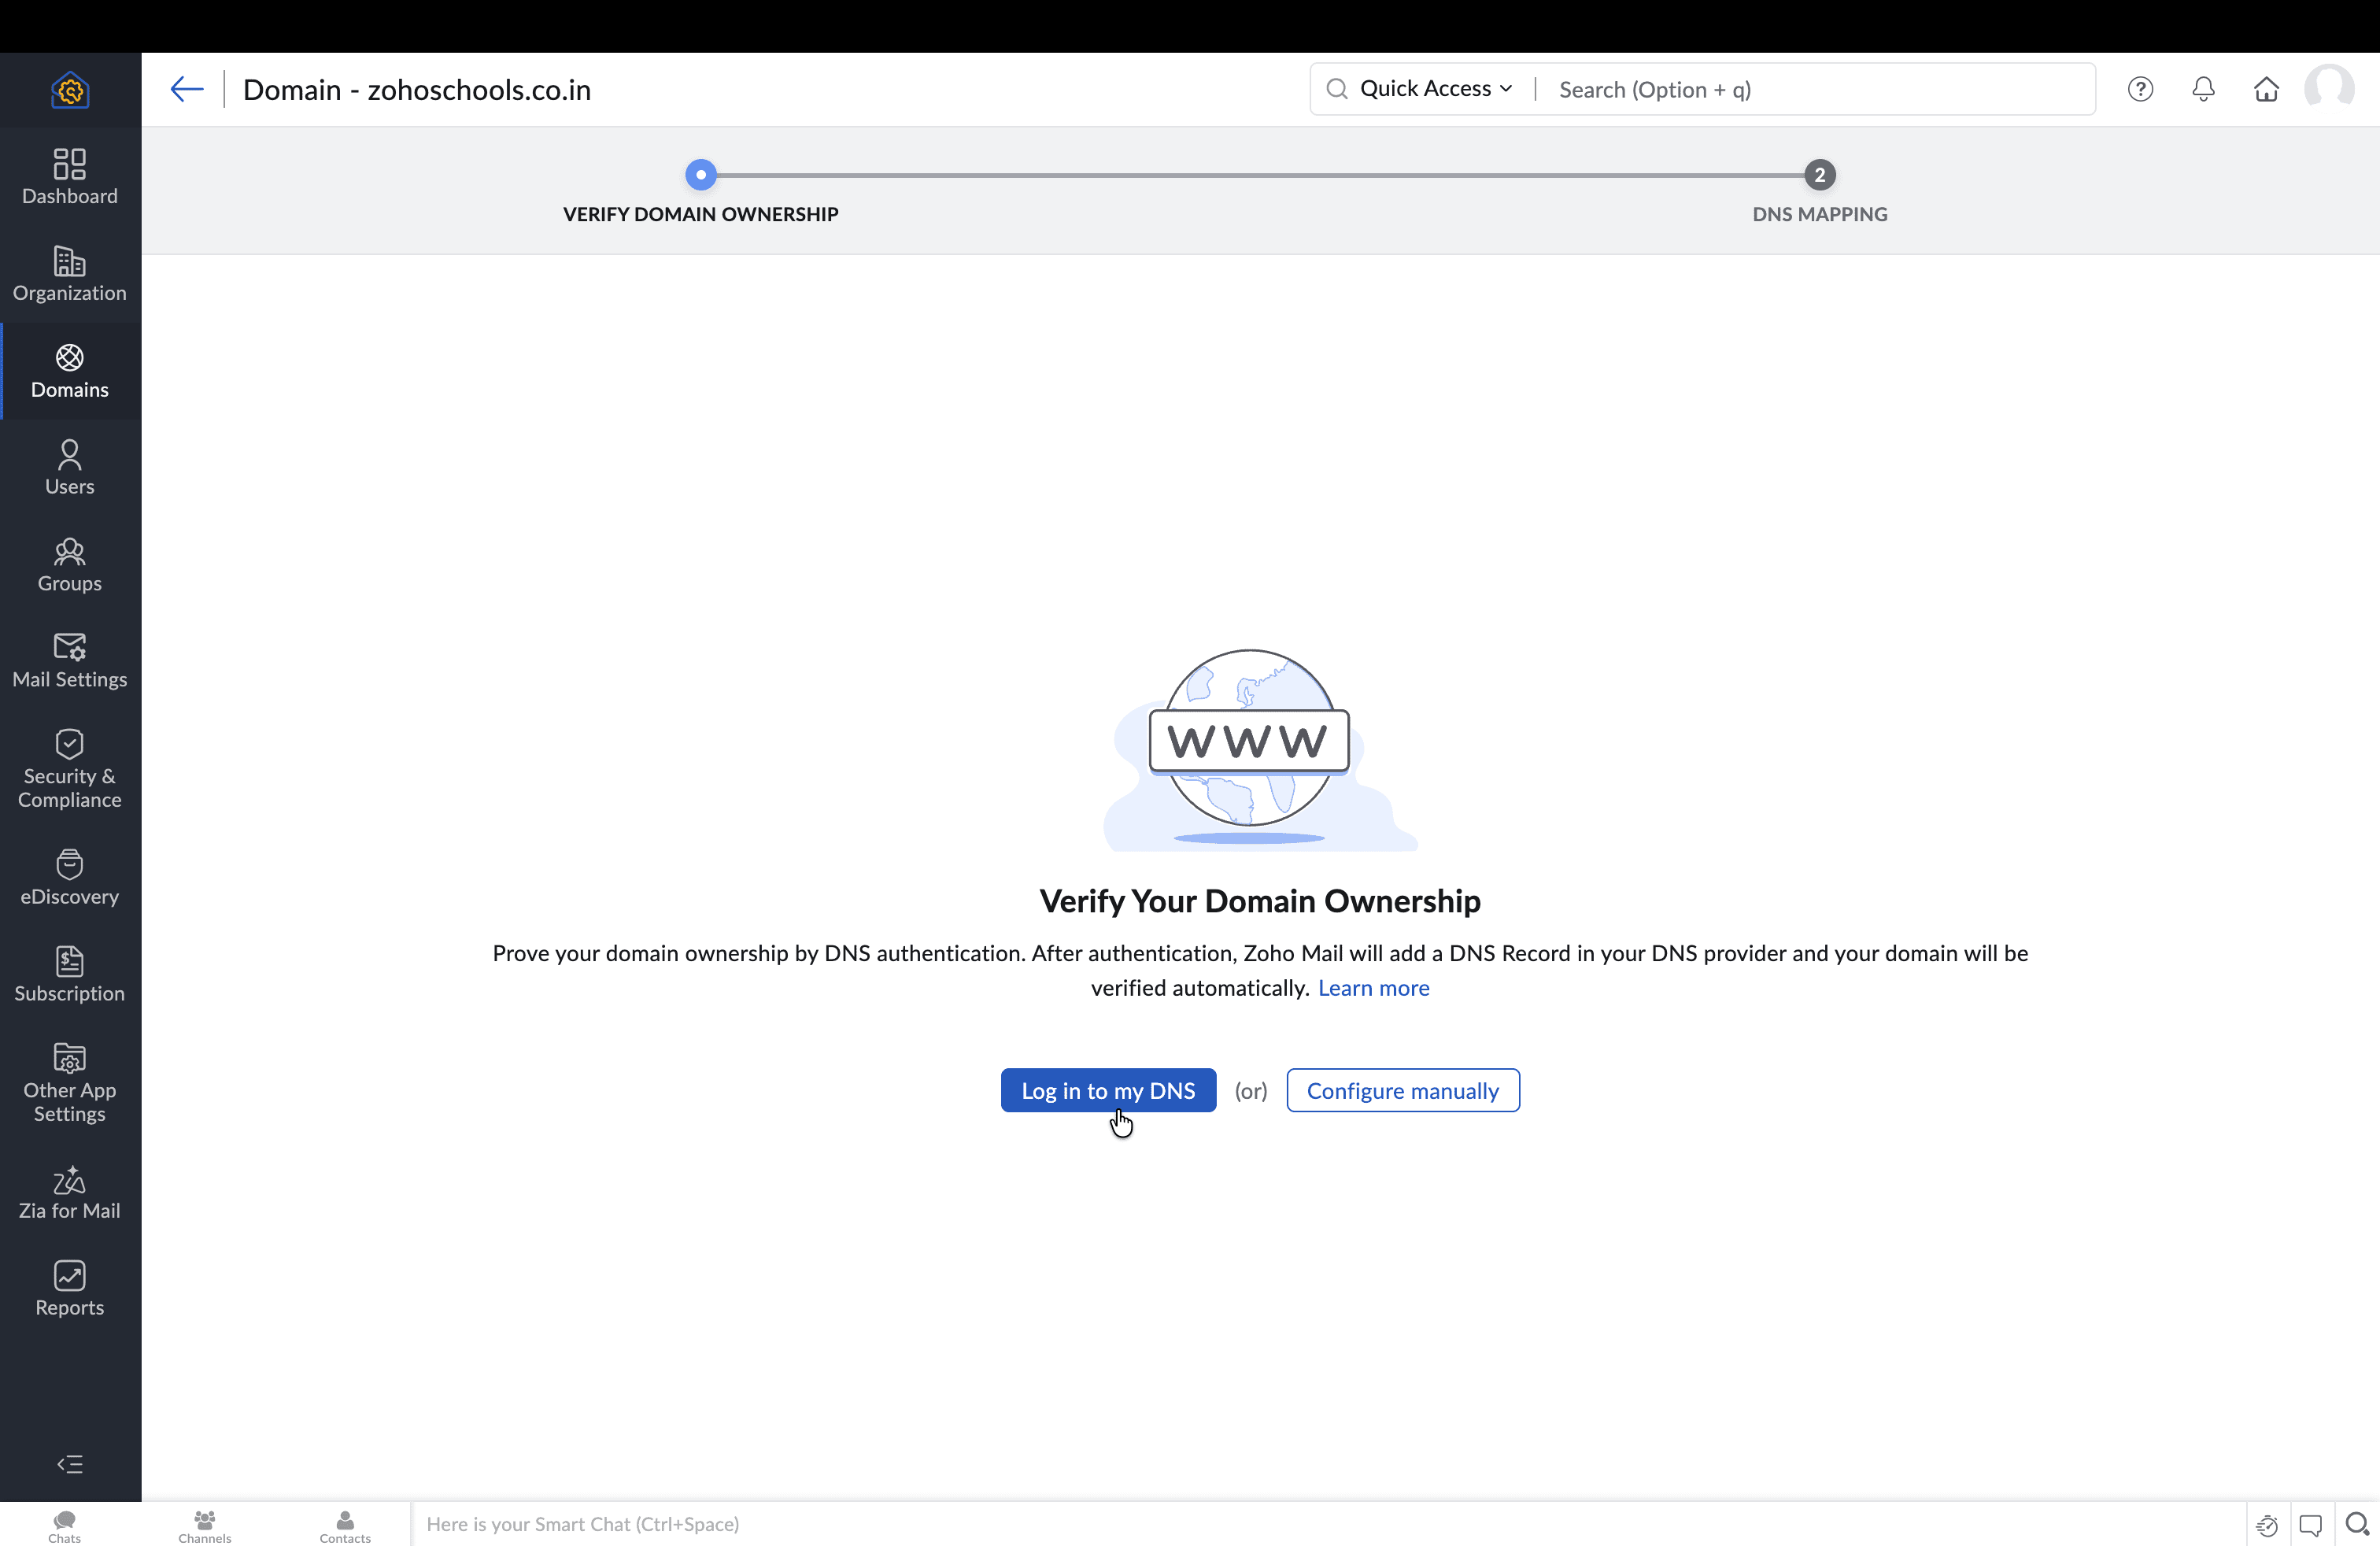Image resolution: width=2380 pixels, height=1546 pixels.
Task: Choose Configure manually button
Action: pyautogui.click(x=1403, y=1090)
